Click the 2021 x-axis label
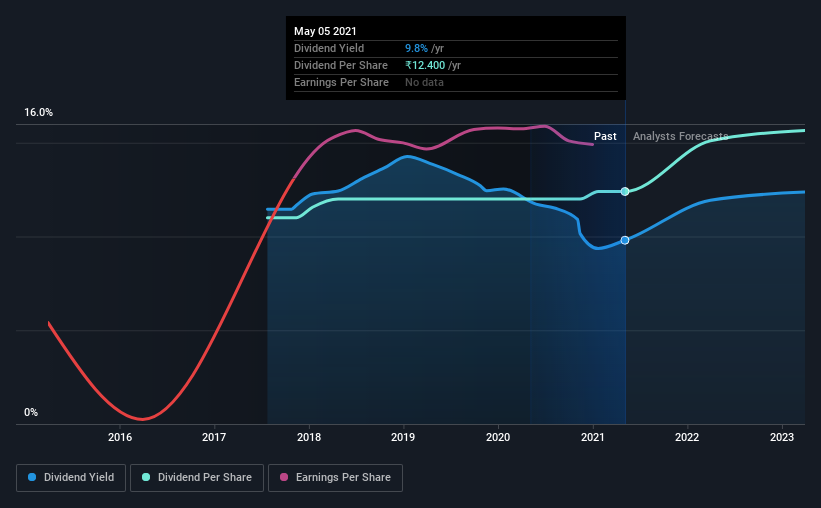This screenshot has height=508, width=821. point(593,437)
